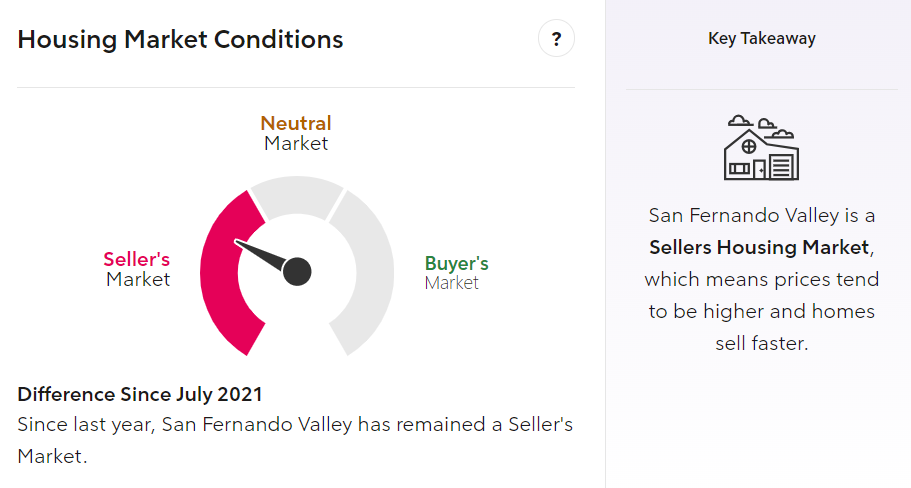Select the grey Neutral segment at gauge top
Screen dimensions: 911x488
coord(297,196)
